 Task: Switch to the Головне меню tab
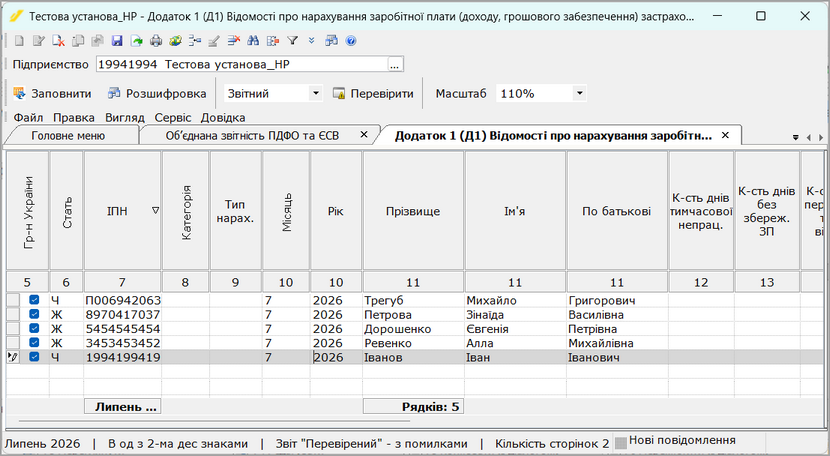coord(68,136)
